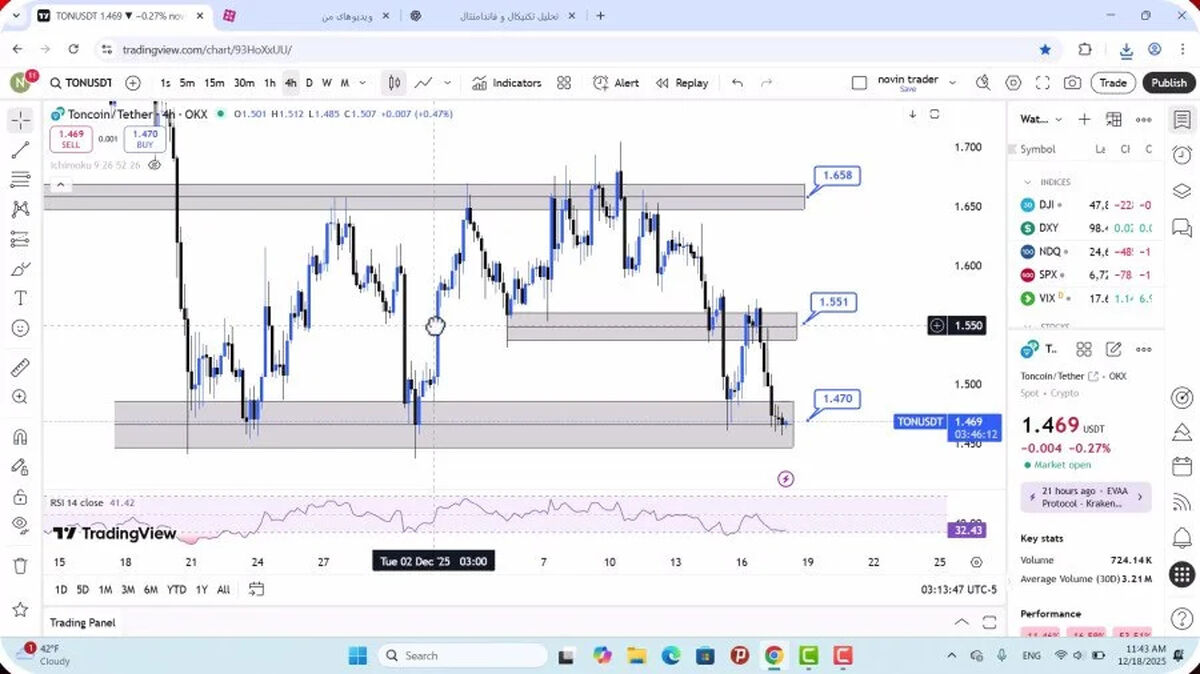Screen dimensions: 1200x674
Task: Collapse the INDICES watchlist section
Action: tap(1027, 182)
